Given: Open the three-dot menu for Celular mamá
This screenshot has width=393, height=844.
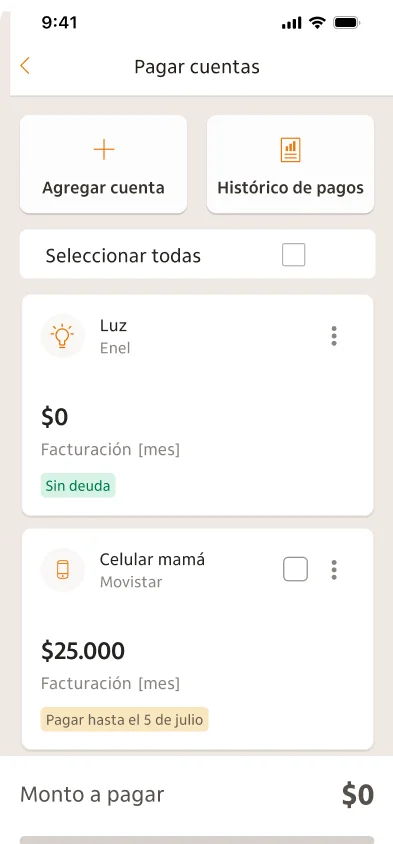Looking at the screenshot, I should 334,569.
